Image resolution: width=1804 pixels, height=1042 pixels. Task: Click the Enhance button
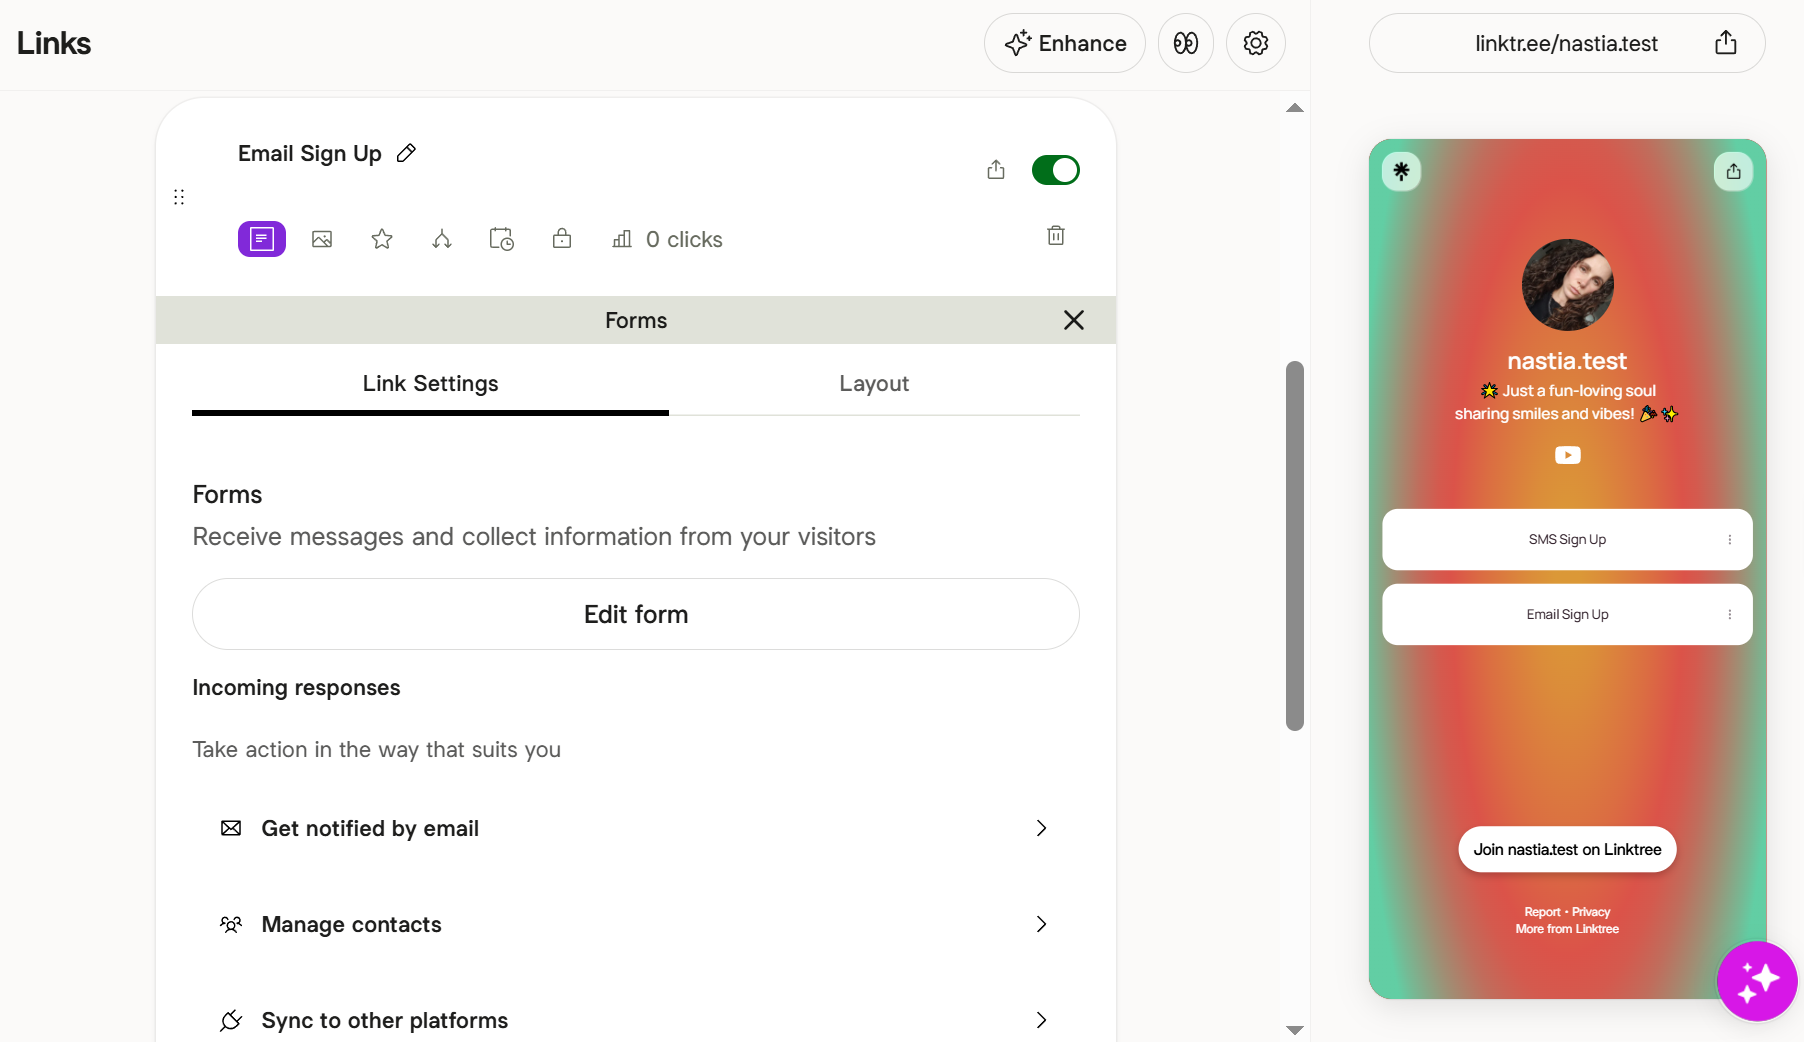[x=1065, y=43]
